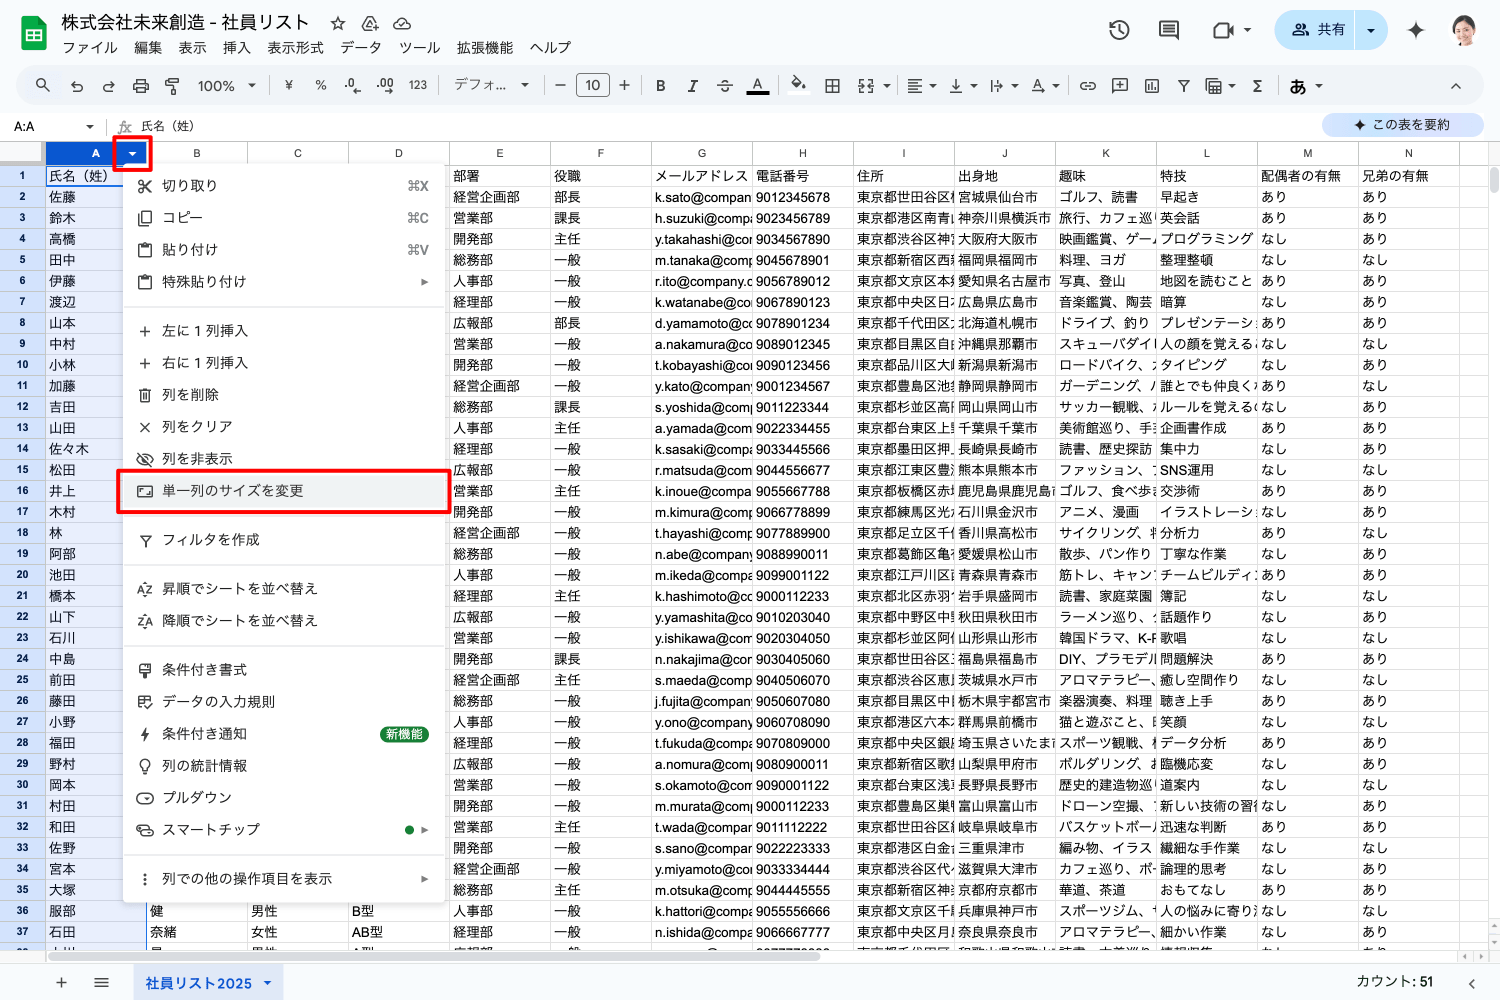The image size is (1500, 1000).
Task: Click the この表を要約 button
Action: tap(1402, 125)
